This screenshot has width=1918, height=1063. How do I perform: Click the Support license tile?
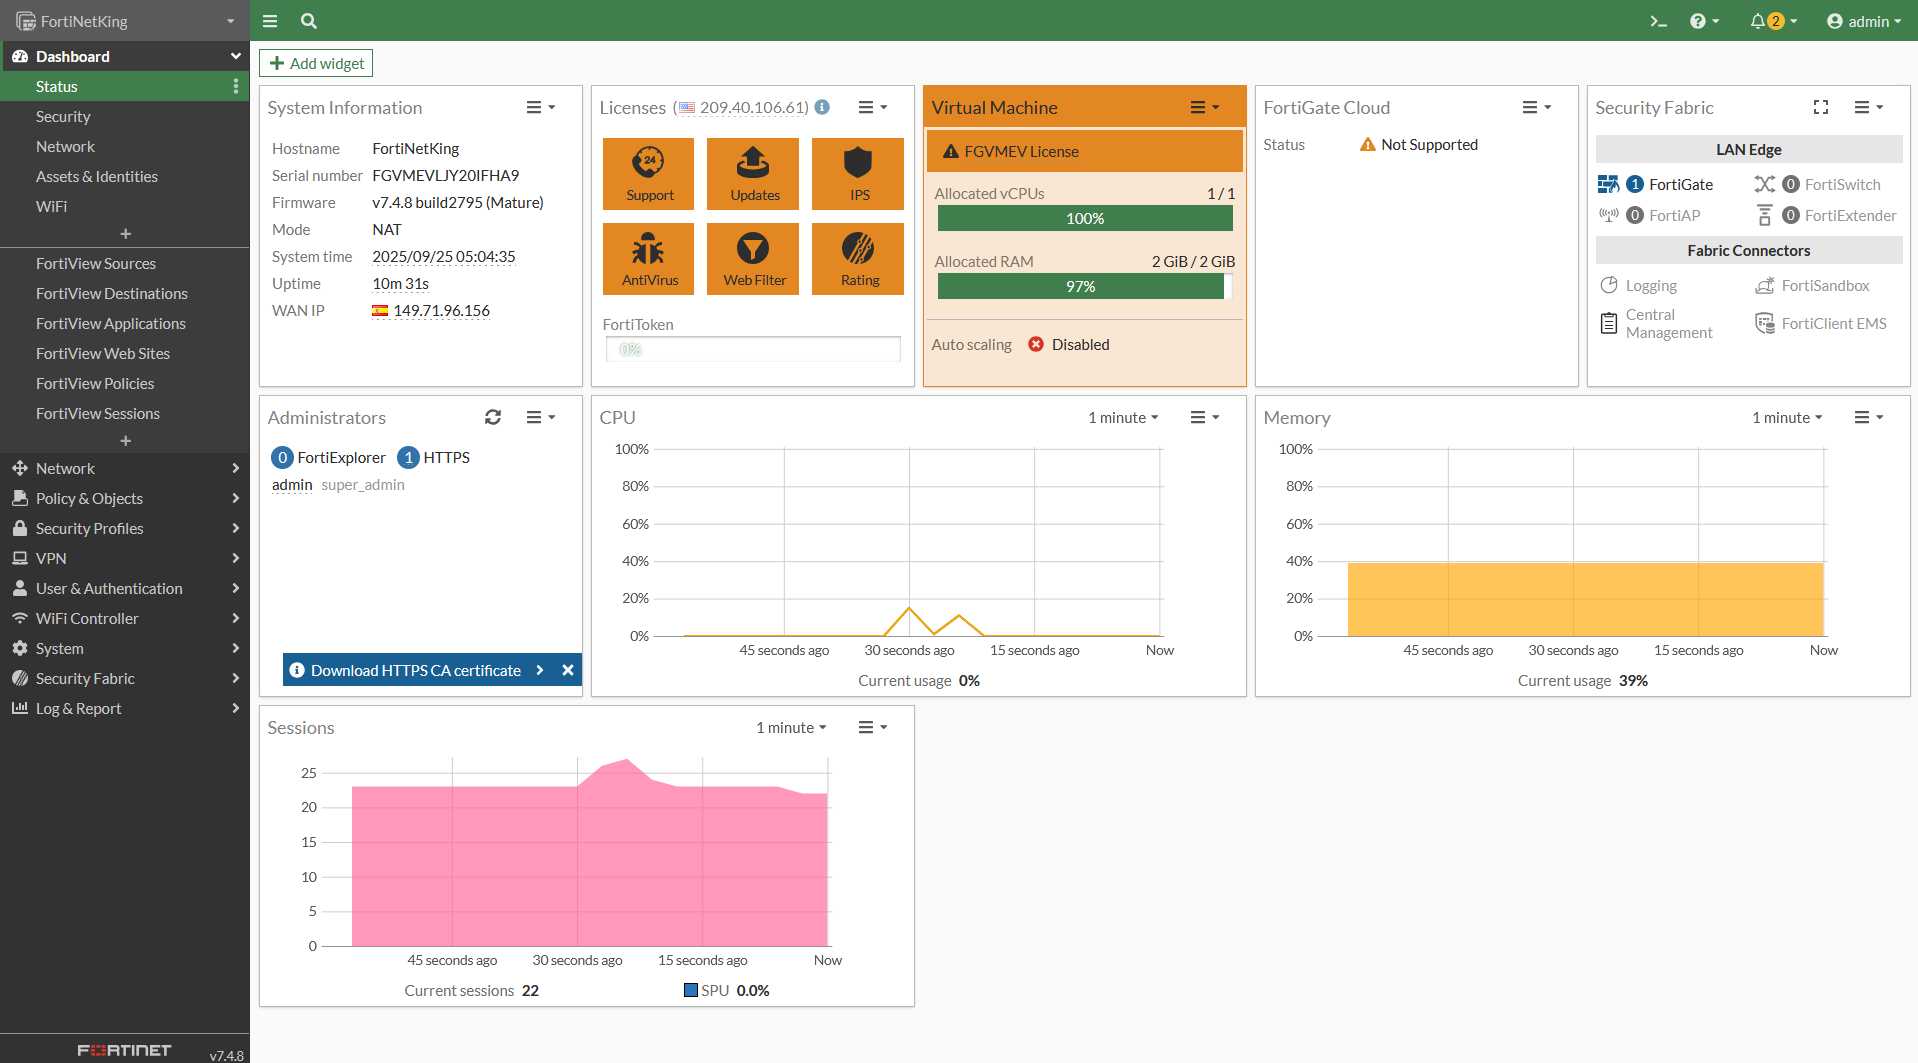650,174
